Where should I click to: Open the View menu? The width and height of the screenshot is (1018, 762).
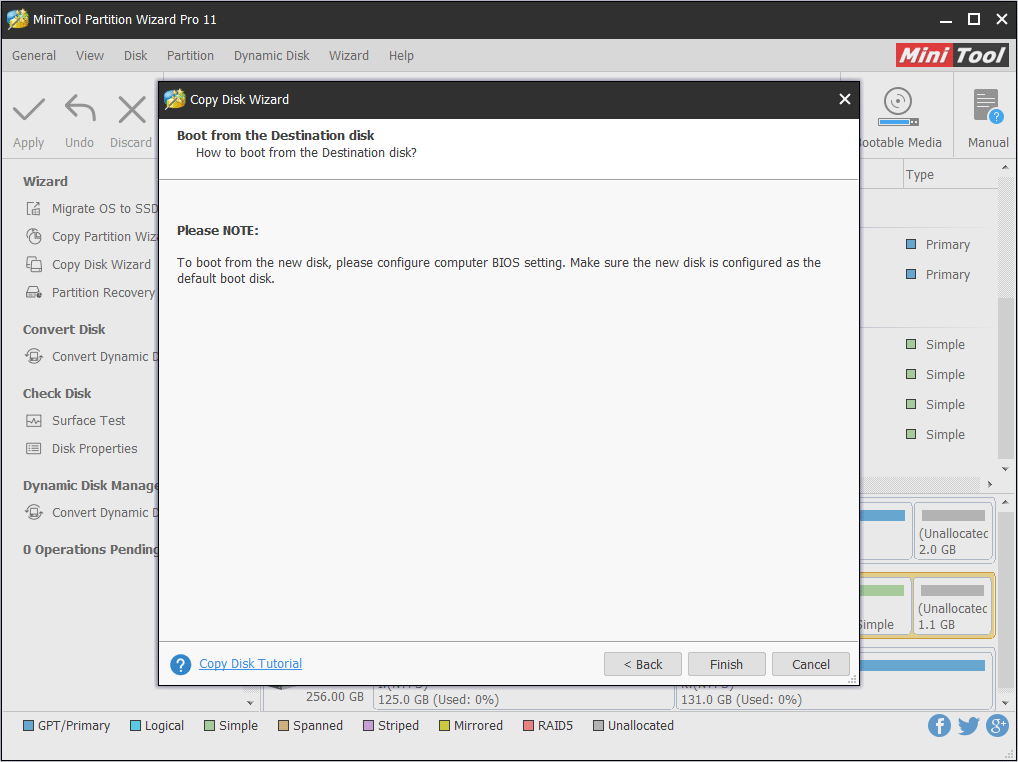[x=90, y=56]
